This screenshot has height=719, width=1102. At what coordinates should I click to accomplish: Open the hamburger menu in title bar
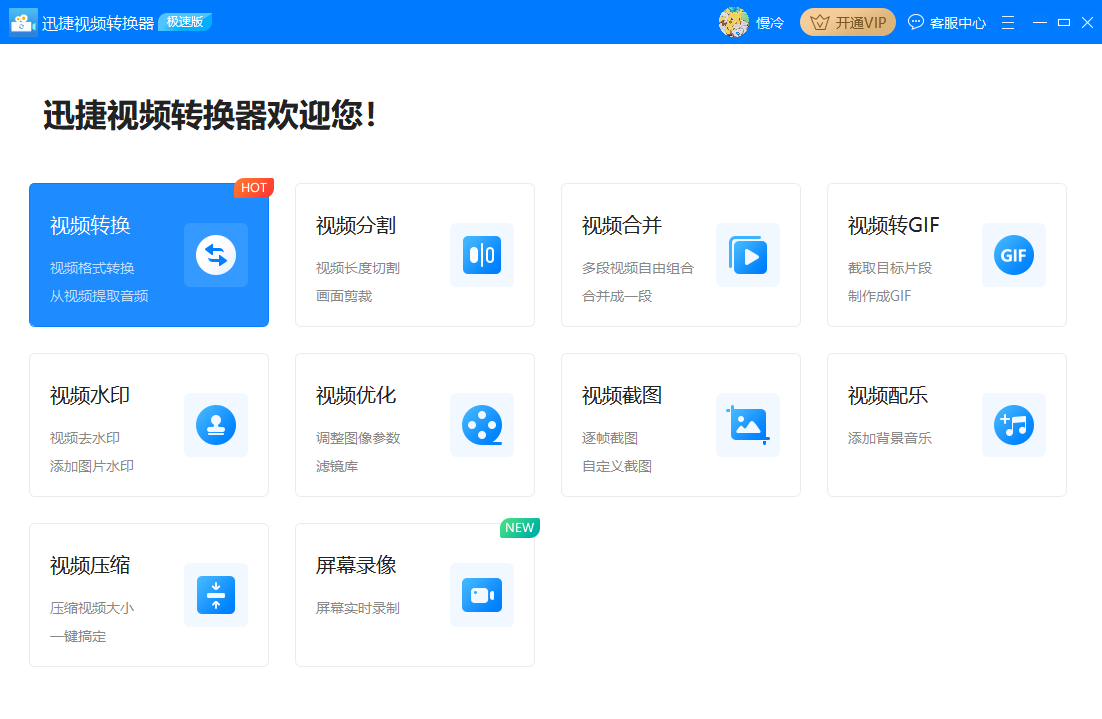click(1007, 21)
